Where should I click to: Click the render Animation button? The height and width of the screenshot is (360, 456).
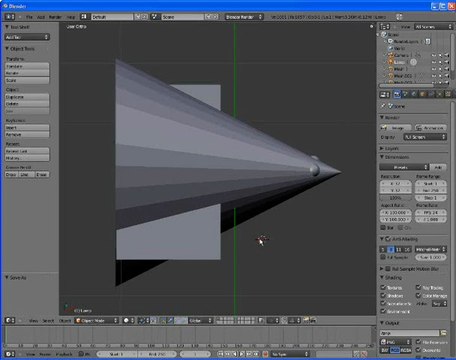coord(430,128)
